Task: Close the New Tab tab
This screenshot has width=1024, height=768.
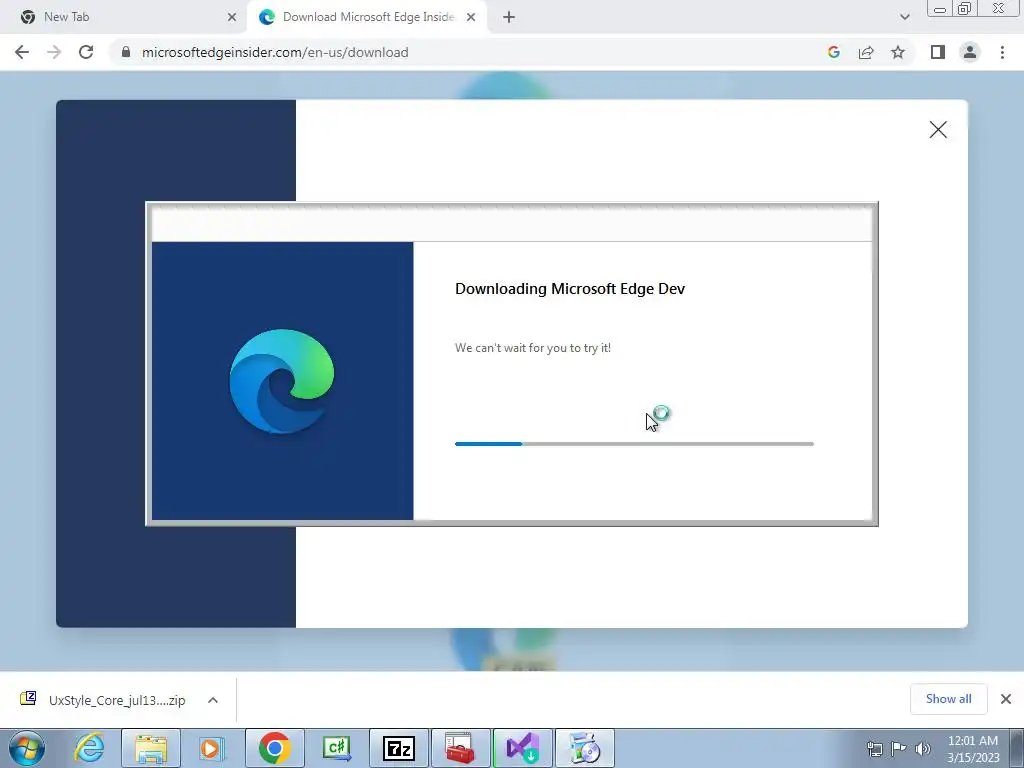Action: click(x=232, y=18)
